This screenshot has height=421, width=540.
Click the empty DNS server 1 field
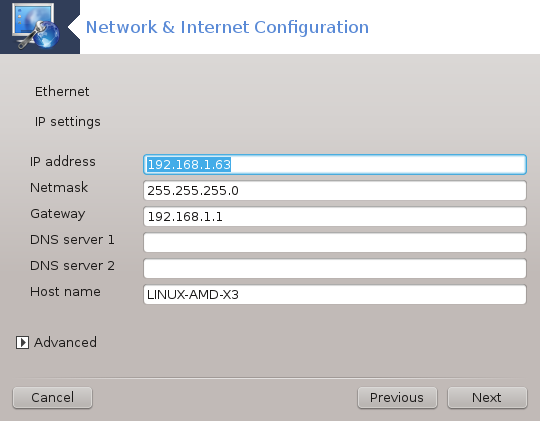point(335,243)
